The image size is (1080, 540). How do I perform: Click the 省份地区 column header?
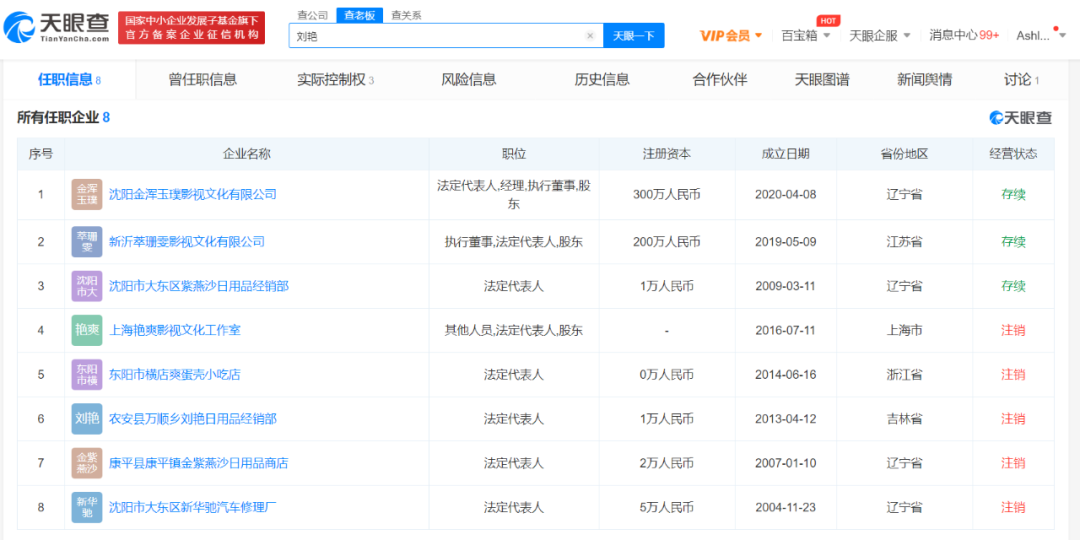click(x=905, y=154)
